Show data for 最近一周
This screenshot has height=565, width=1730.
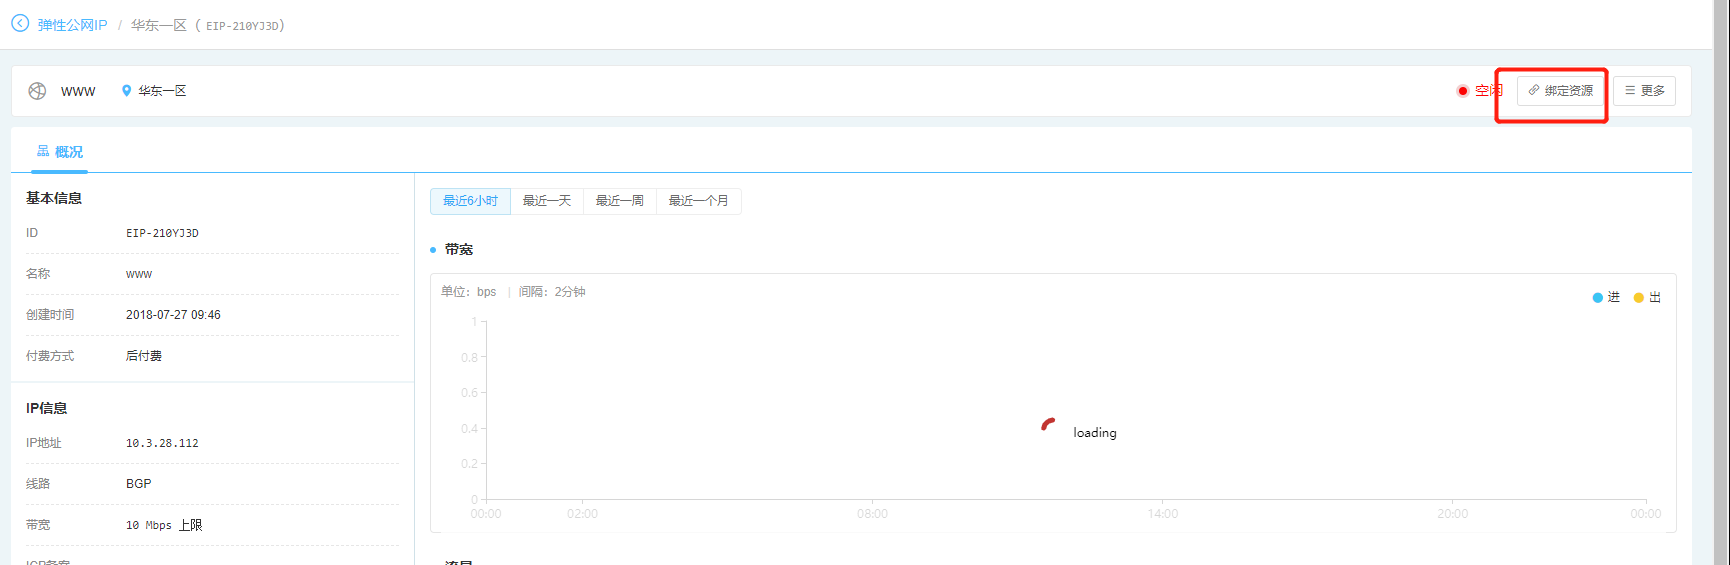[x=620, y=201]
